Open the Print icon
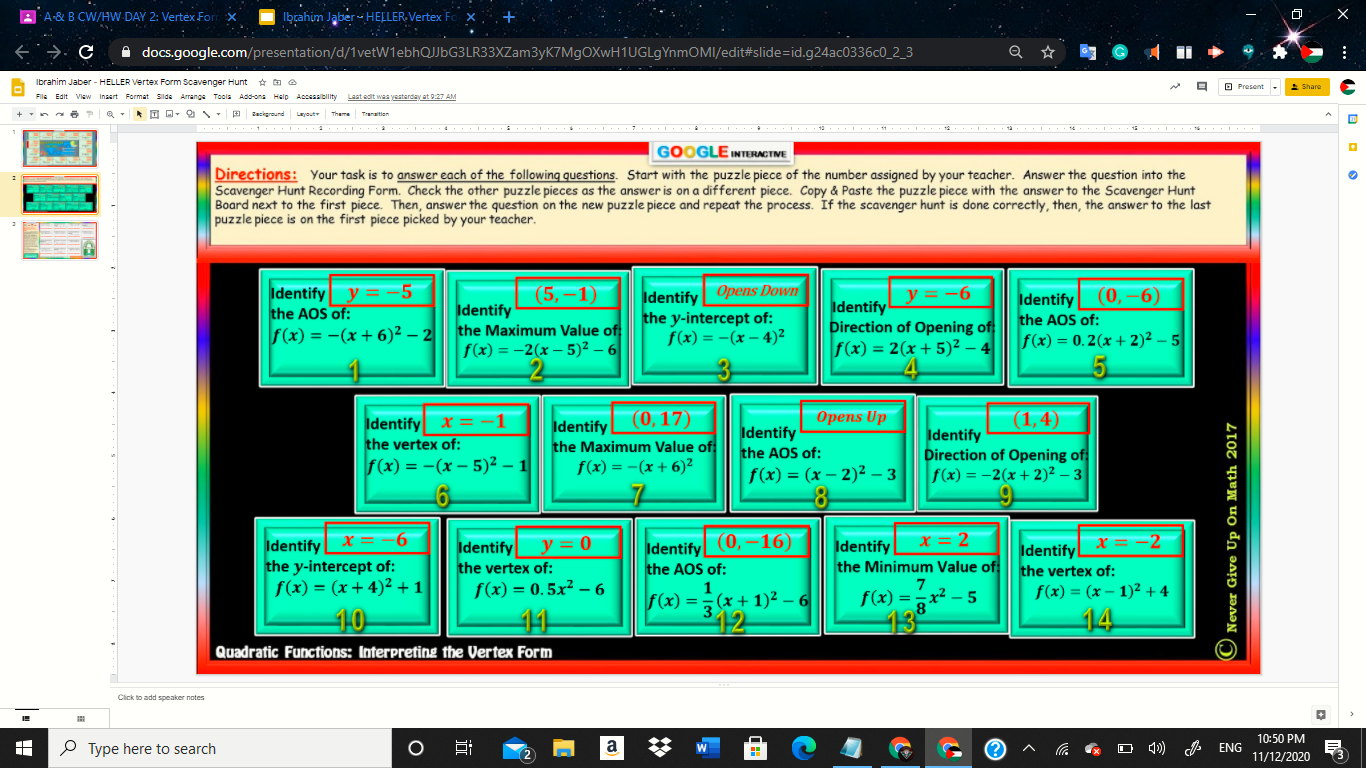 click(x=74, y=113)
